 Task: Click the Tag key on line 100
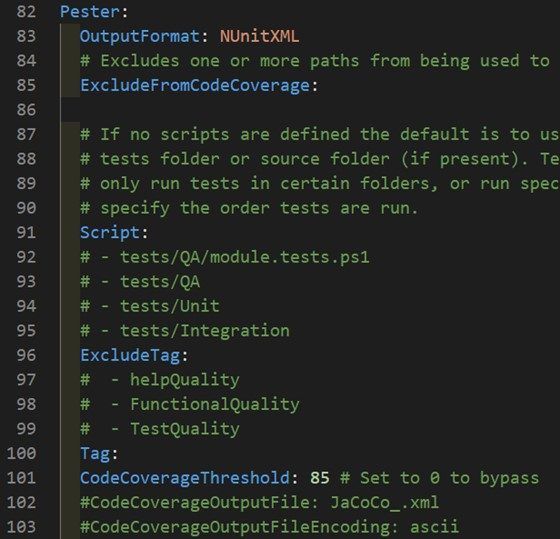[95, 454]
